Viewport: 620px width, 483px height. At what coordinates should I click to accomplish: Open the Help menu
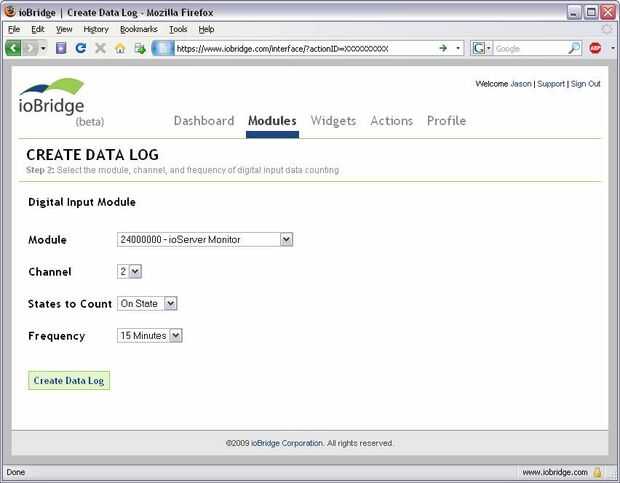point(206,29)
